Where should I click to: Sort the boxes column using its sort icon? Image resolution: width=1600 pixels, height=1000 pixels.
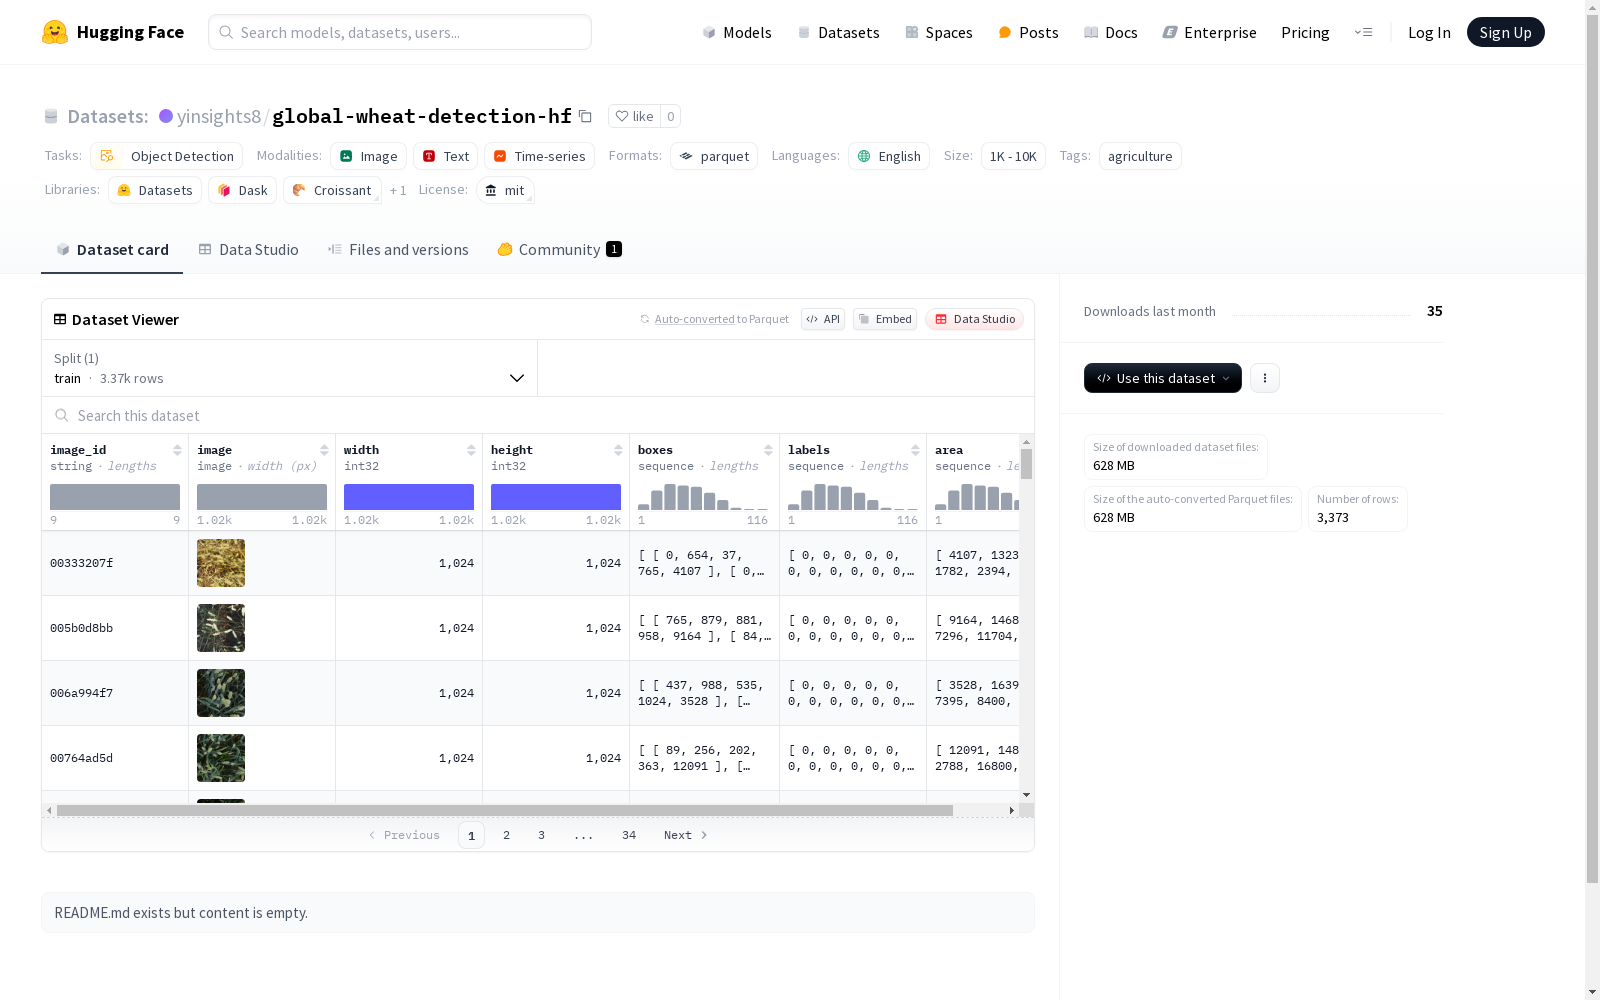click(768, 450)
